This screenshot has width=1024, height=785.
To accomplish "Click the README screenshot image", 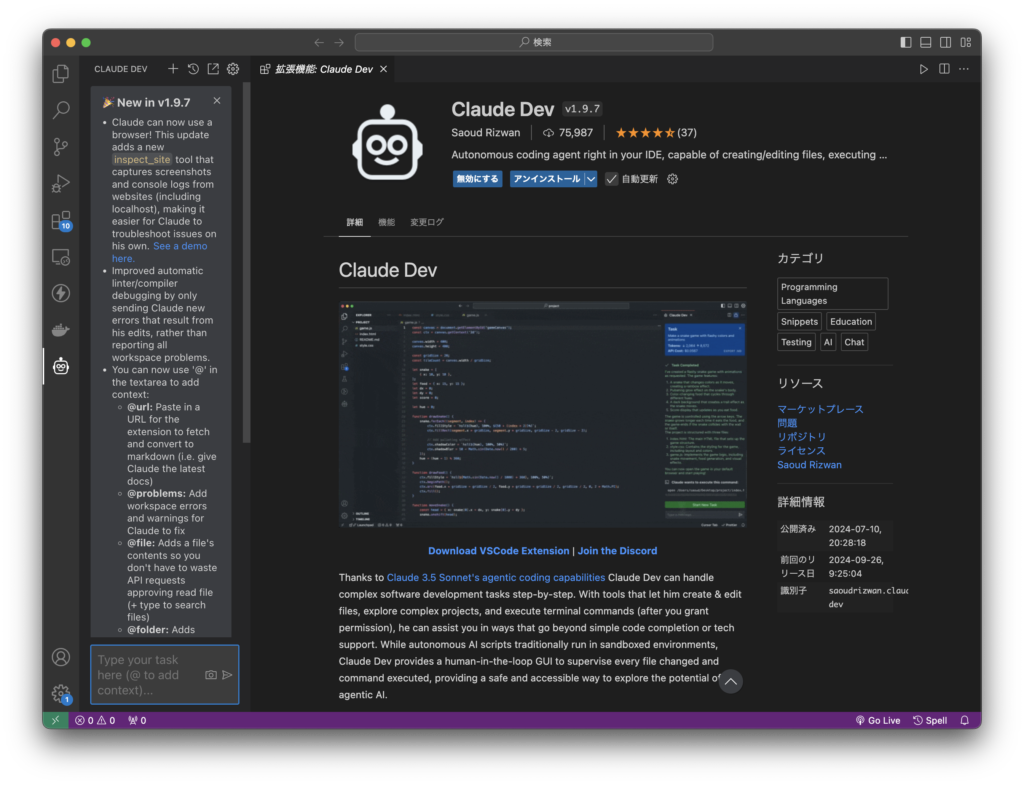I will pyautogui.click(x=542, y=415).
